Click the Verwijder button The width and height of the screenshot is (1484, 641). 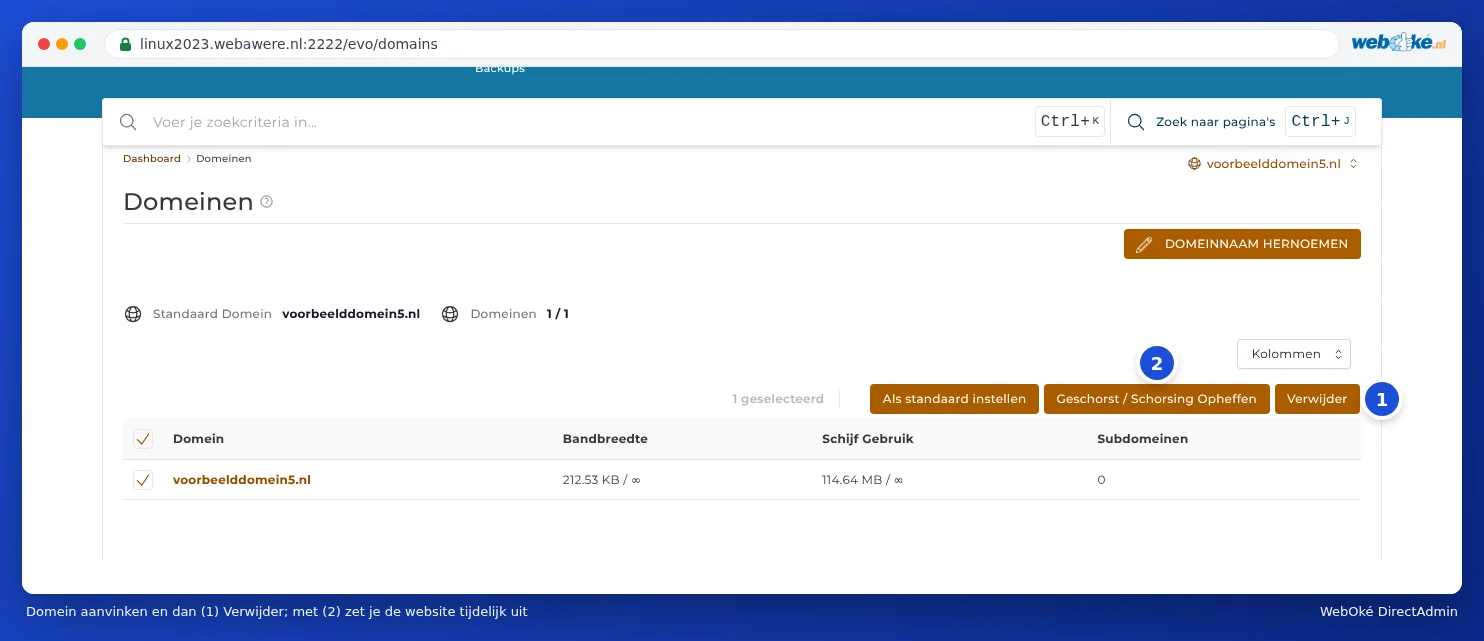tap(1317, 399)
